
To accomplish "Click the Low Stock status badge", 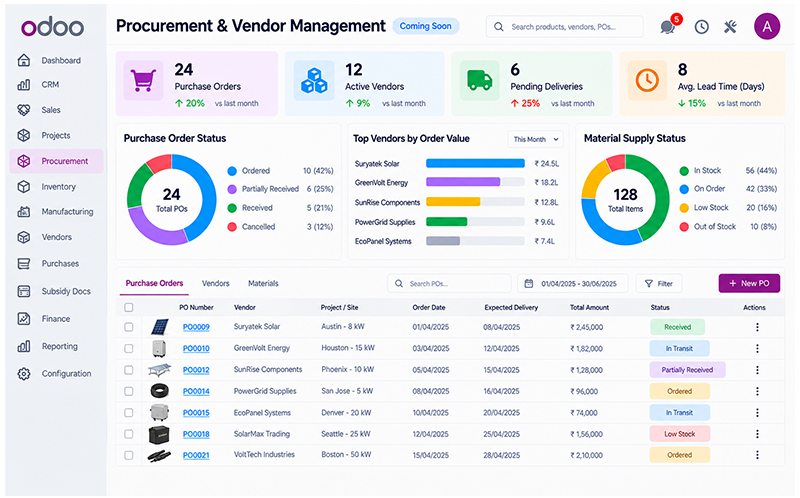I will 679,434.
